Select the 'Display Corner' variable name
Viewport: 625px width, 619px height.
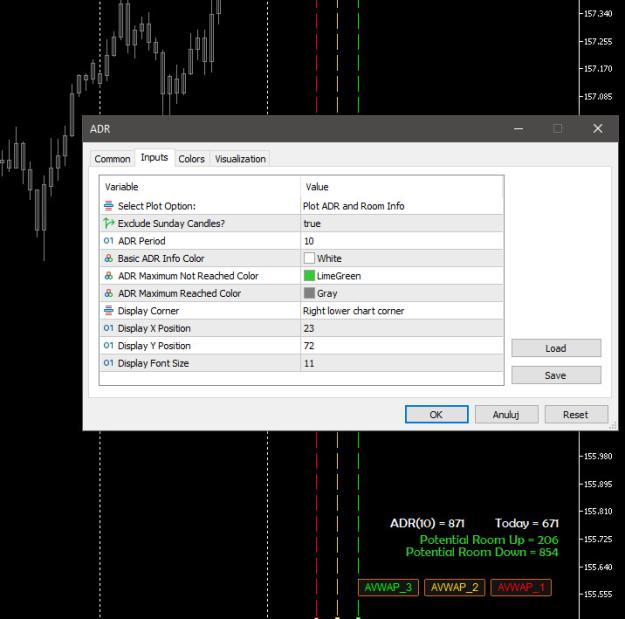148,310
